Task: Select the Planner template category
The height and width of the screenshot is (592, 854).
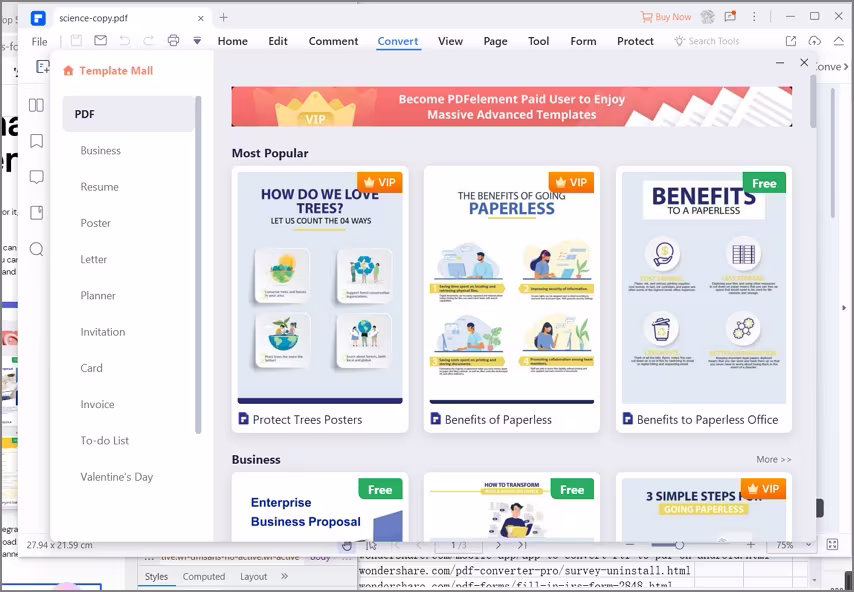Action: coord(98,295)
